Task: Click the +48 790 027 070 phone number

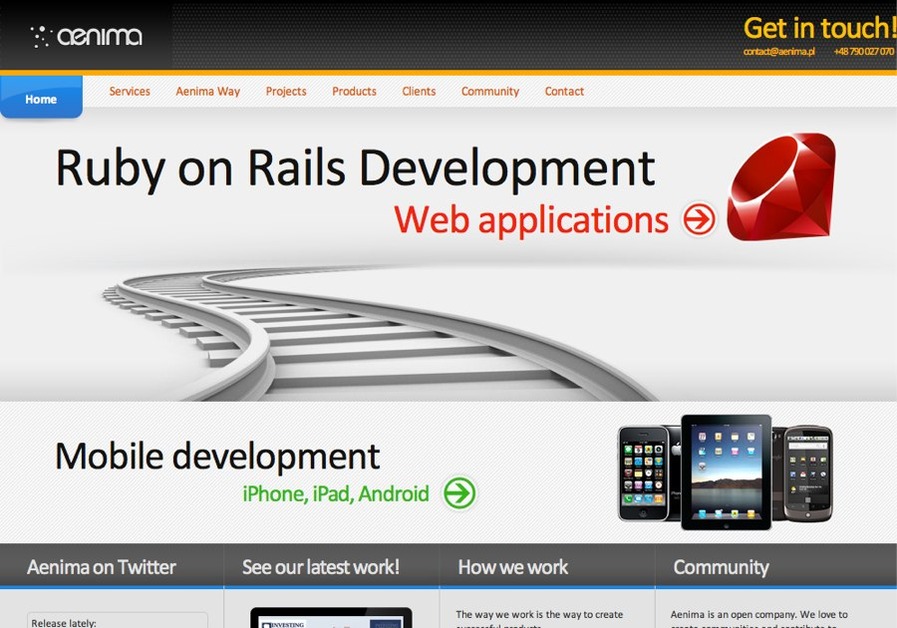Action: [x=864, y=51]
